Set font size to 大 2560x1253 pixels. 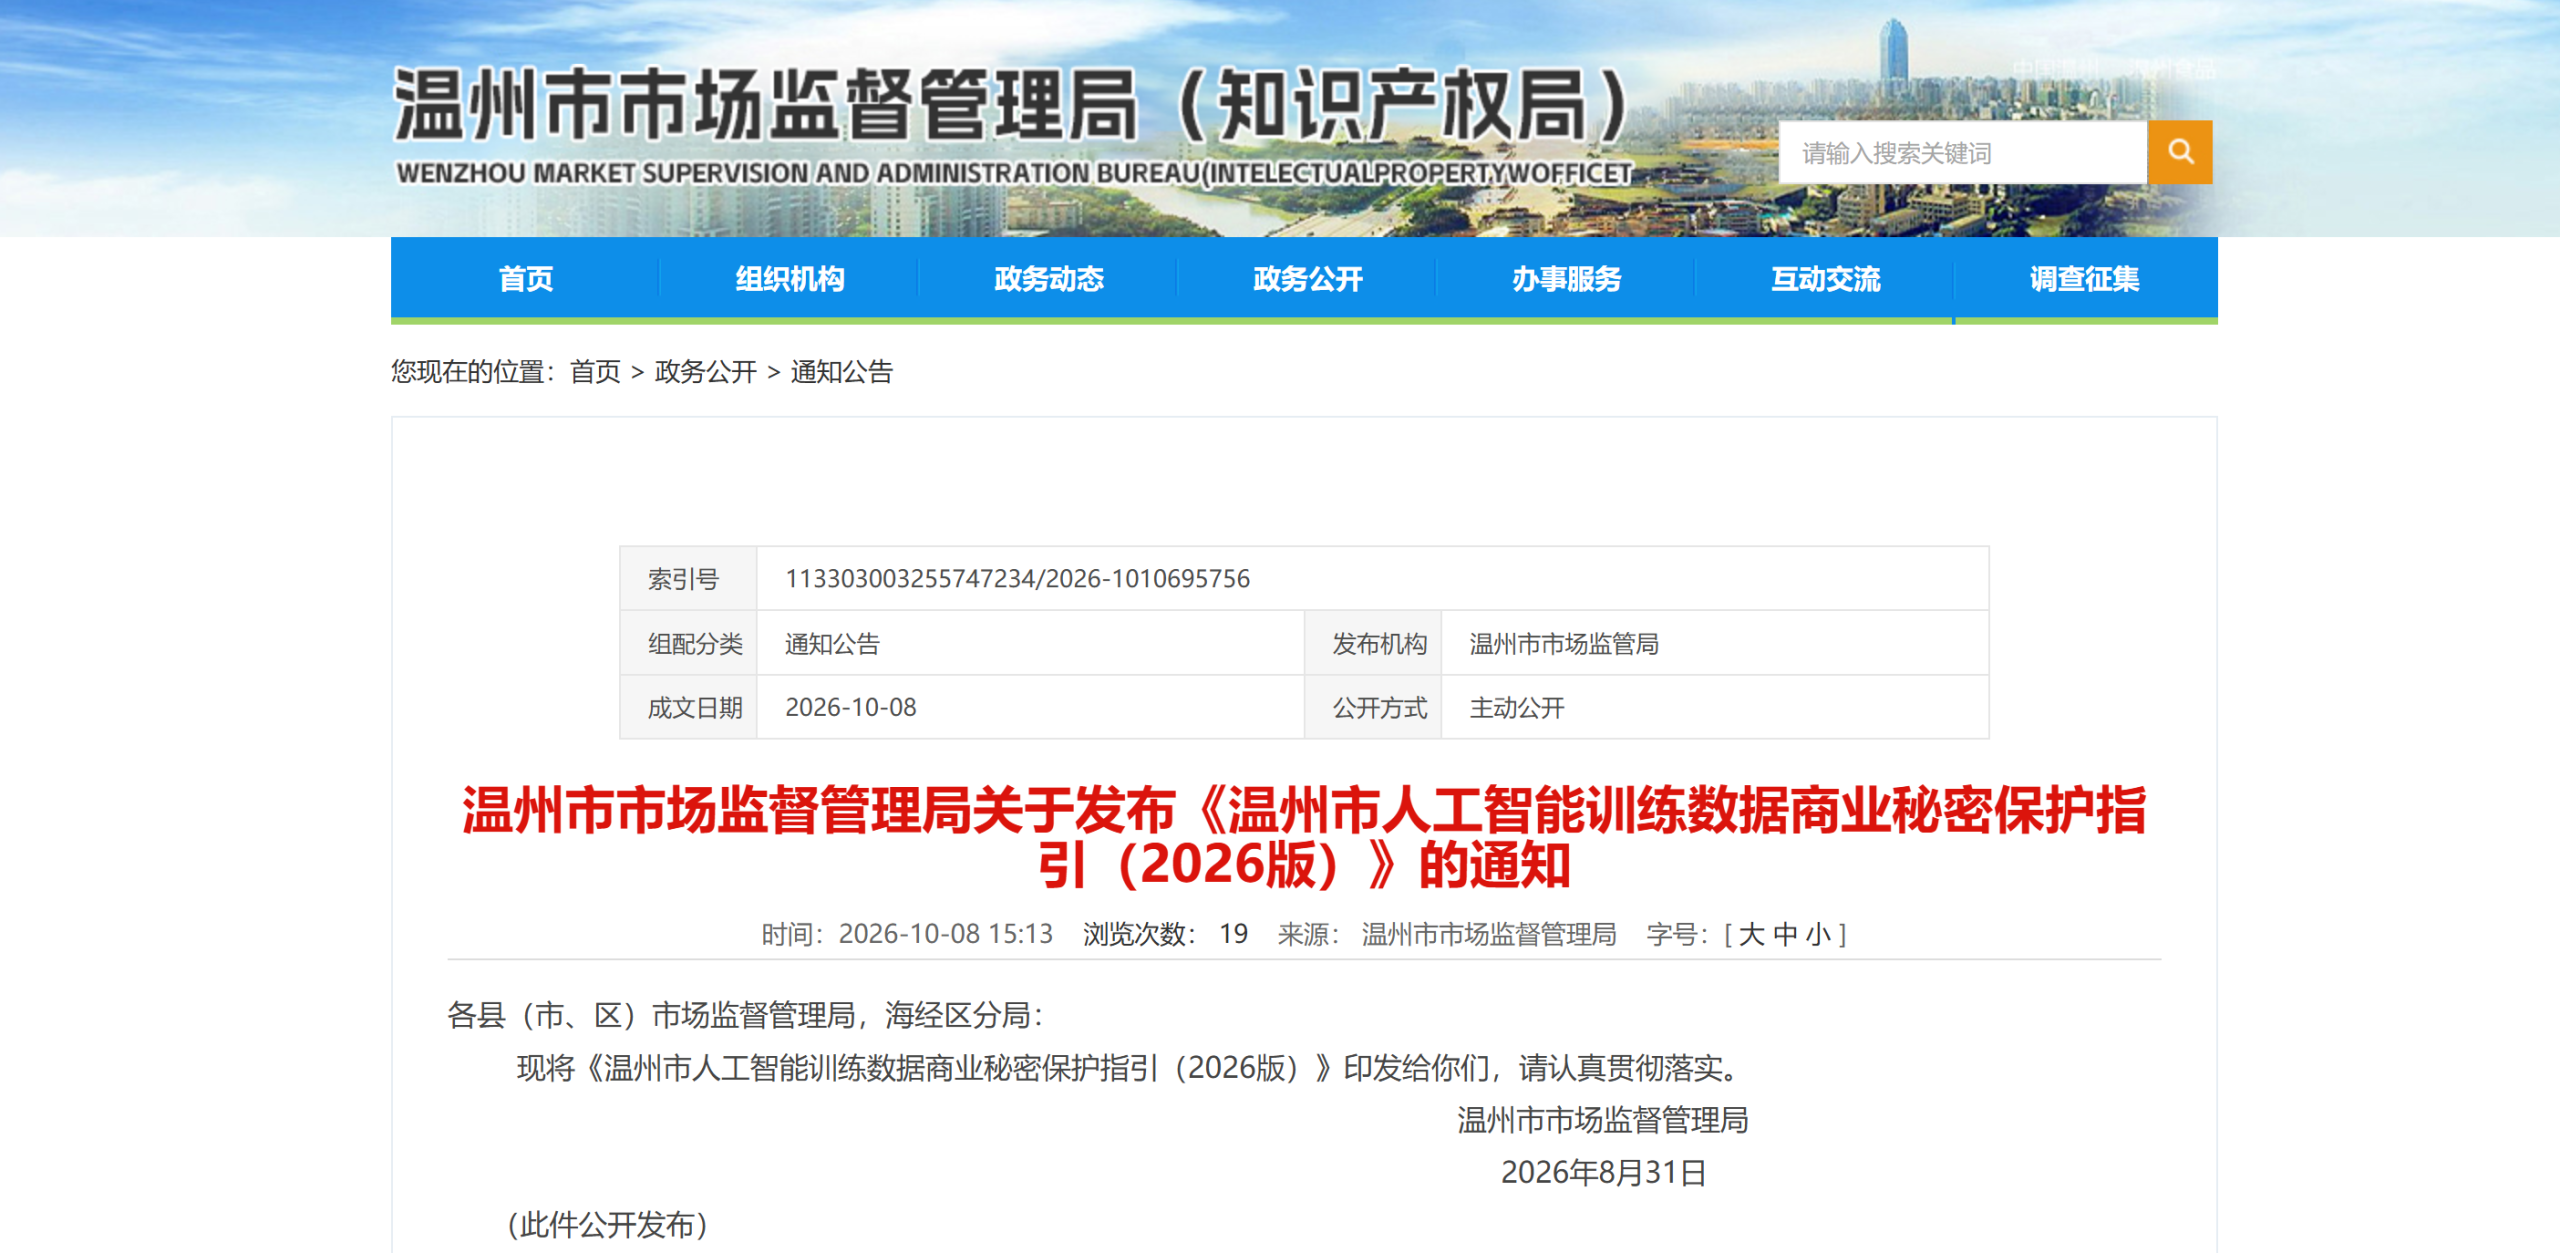click(1751, 934)
